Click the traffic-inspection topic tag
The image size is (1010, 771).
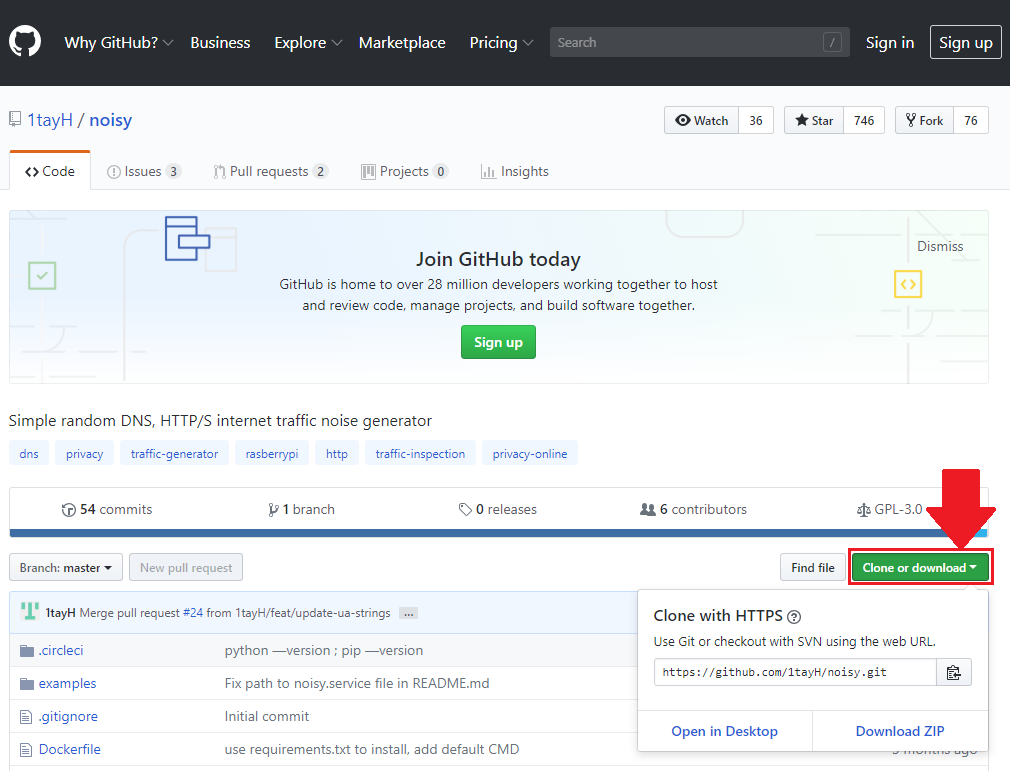[x=420, y=453]
